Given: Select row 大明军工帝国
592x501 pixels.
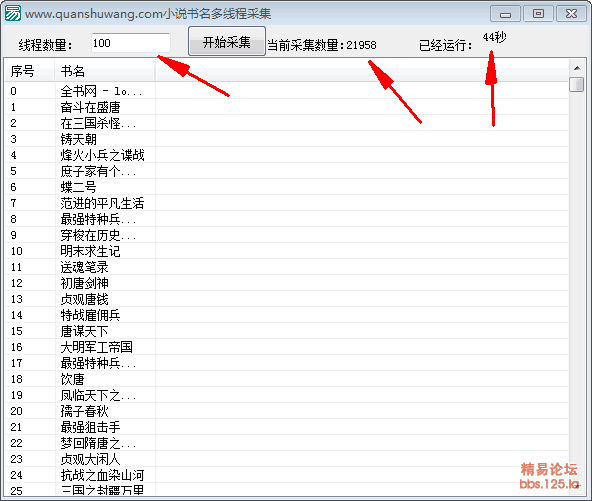Looking at the screenshot, I should tap(287, 347).
